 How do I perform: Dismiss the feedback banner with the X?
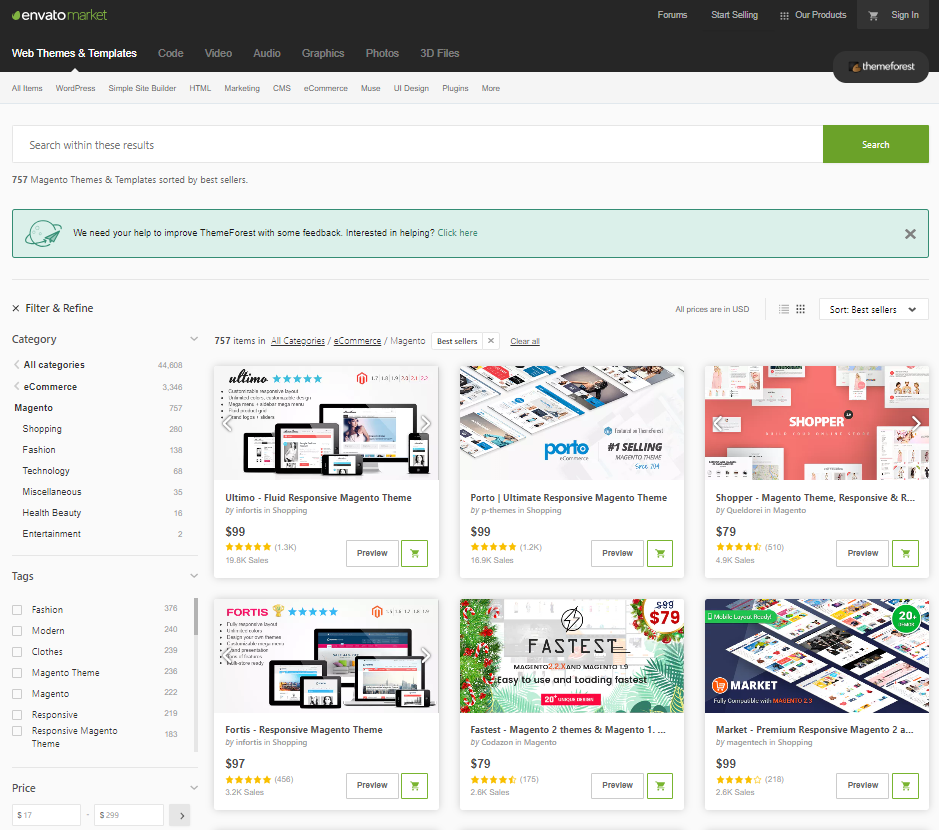point(910,233)
